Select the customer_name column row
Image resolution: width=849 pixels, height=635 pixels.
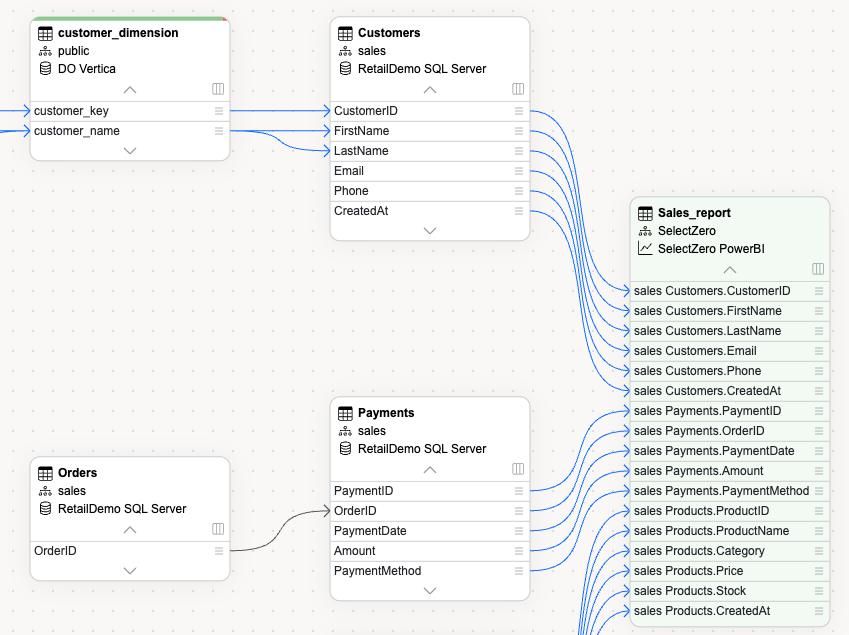click(x=120, y=131)
